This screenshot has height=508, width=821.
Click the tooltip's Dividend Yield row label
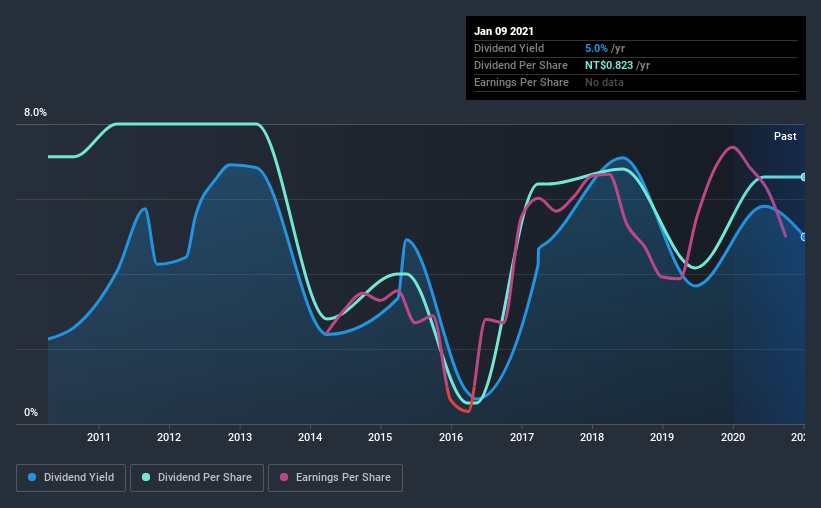[x=509, y=48]
